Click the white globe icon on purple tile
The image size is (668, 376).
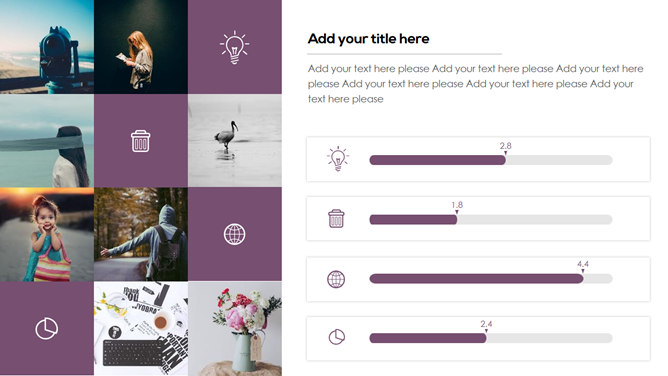click(x=234, y=234)
